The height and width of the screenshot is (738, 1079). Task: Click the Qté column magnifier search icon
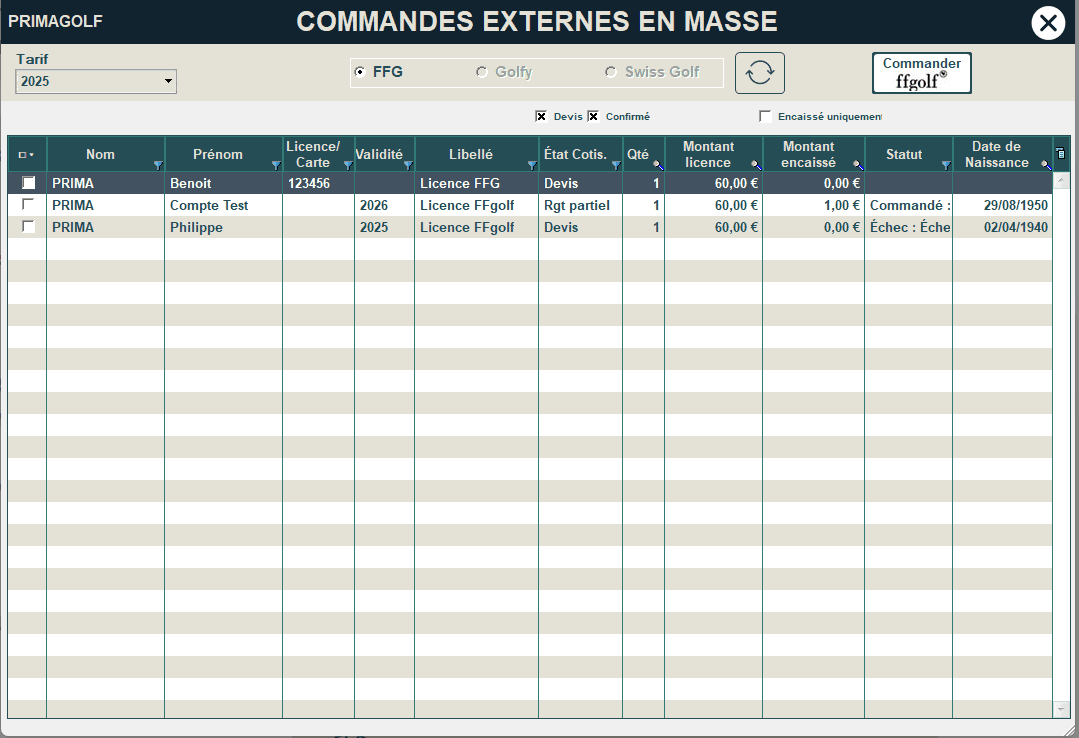658,165
